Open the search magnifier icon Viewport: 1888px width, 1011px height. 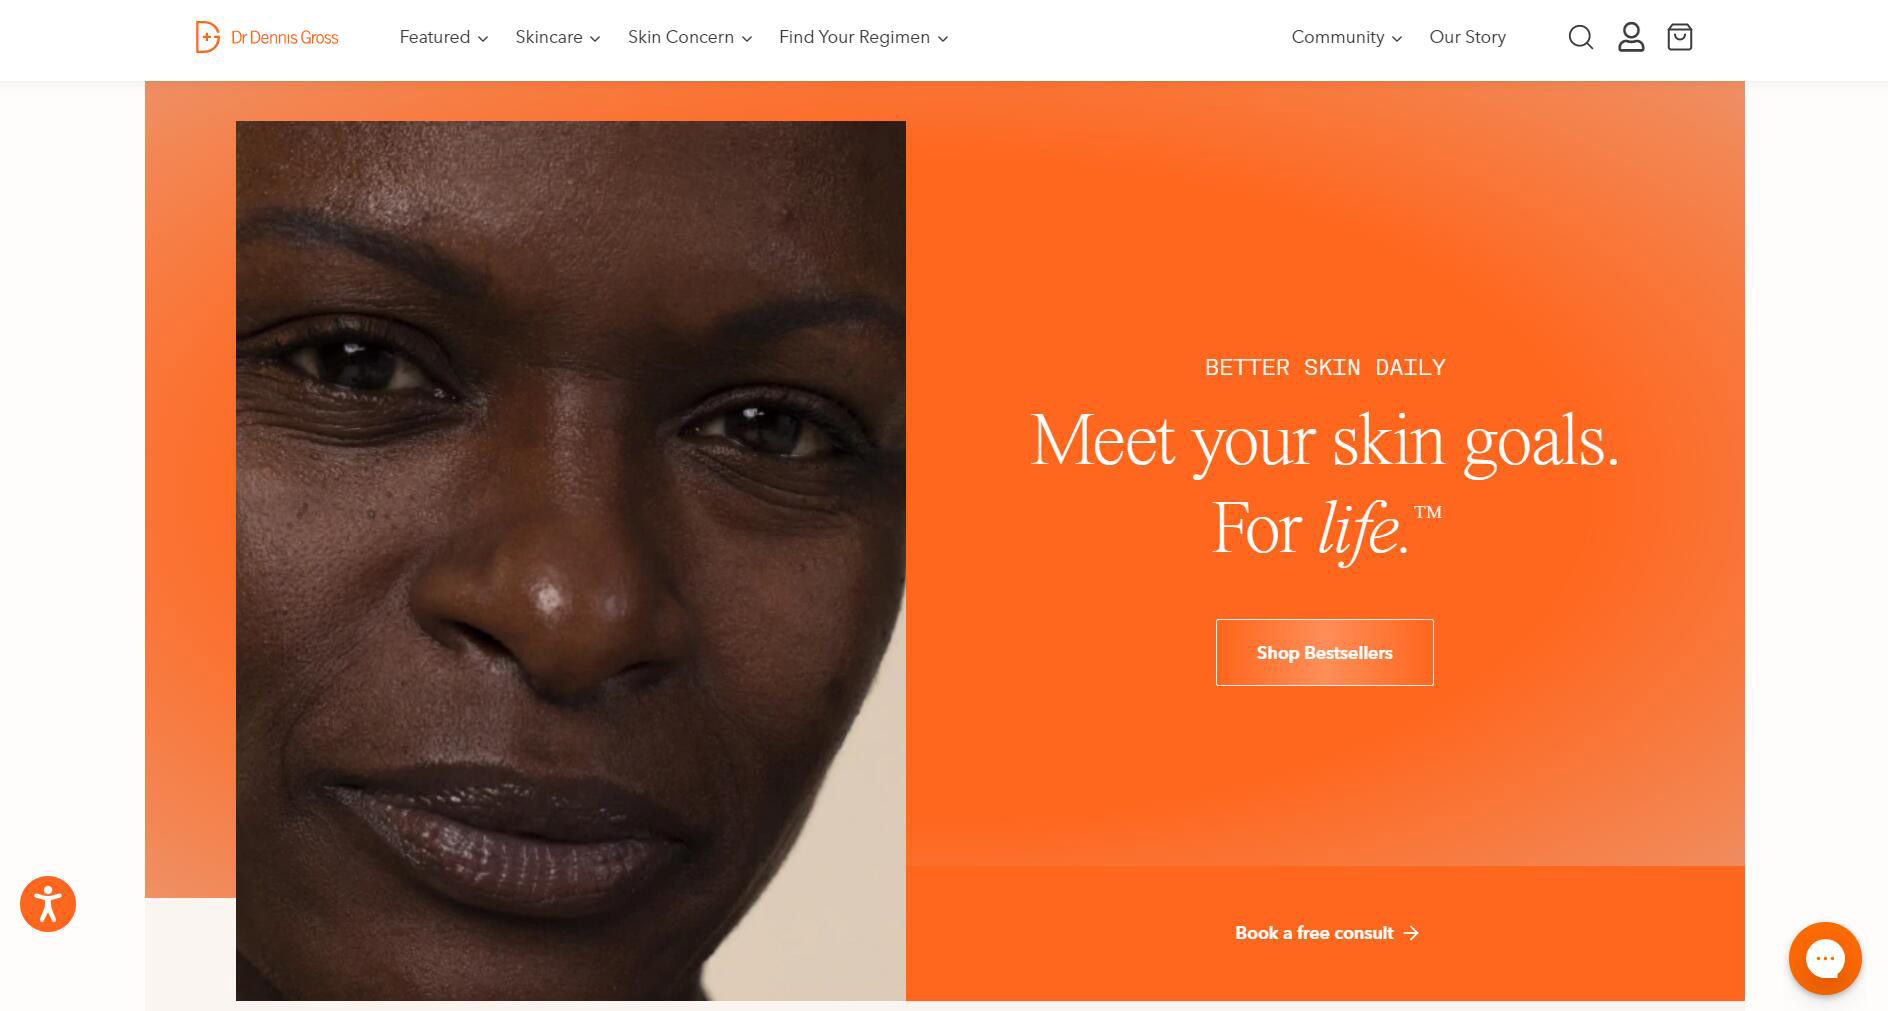tap(1580, 38)
